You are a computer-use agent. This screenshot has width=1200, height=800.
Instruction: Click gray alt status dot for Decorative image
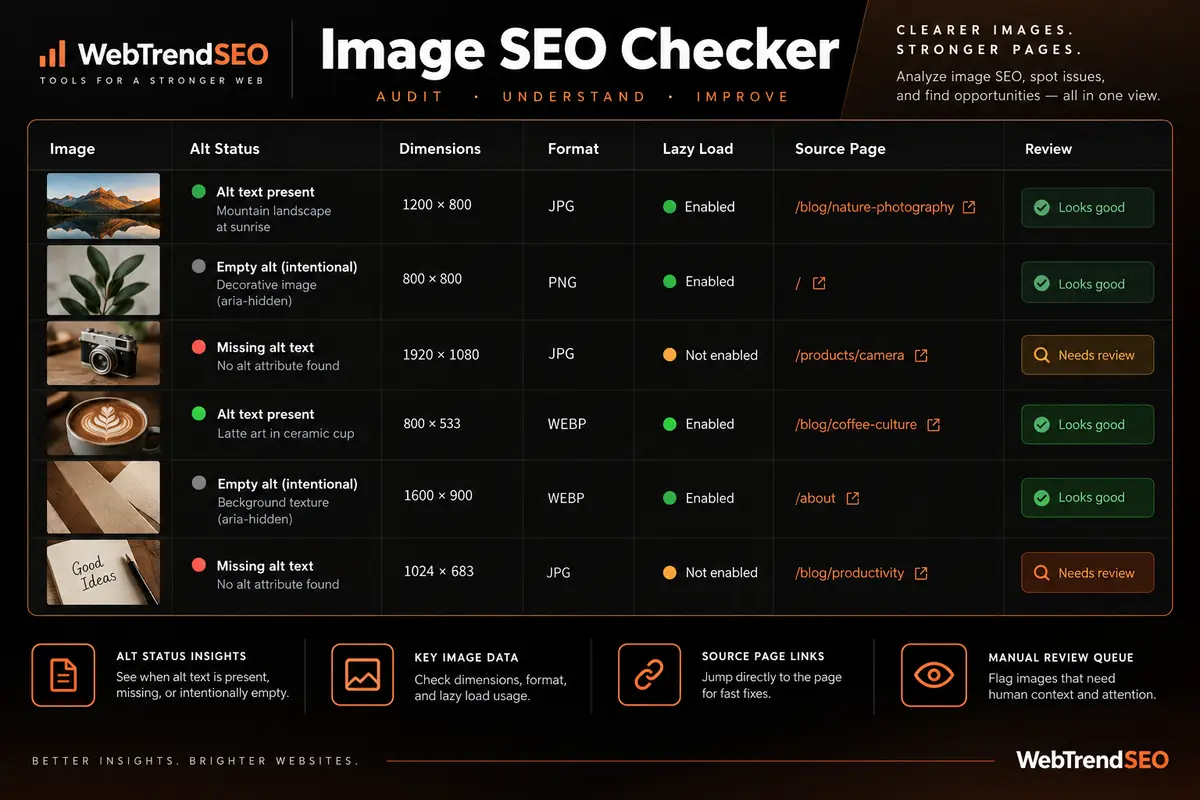[199, 267]
